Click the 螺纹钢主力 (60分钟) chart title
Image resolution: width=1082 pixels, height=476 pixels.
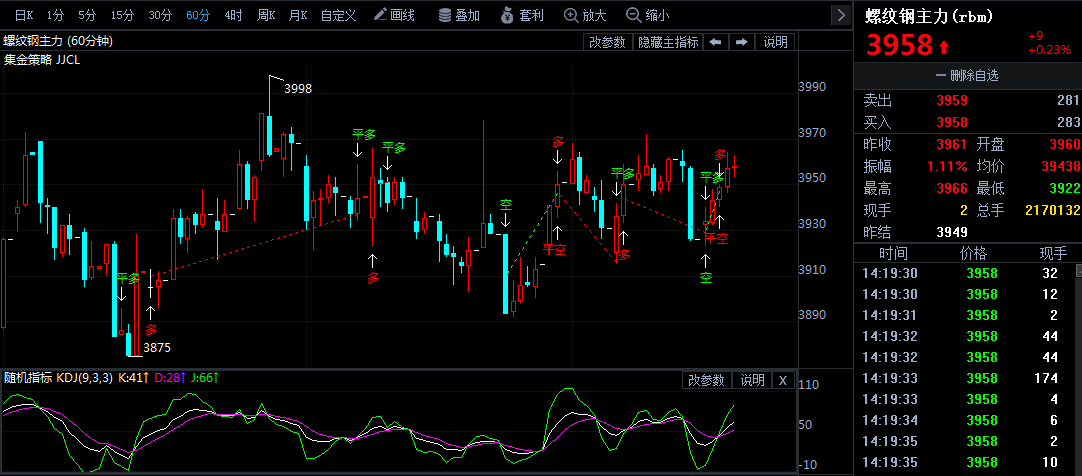pos(58,41)
